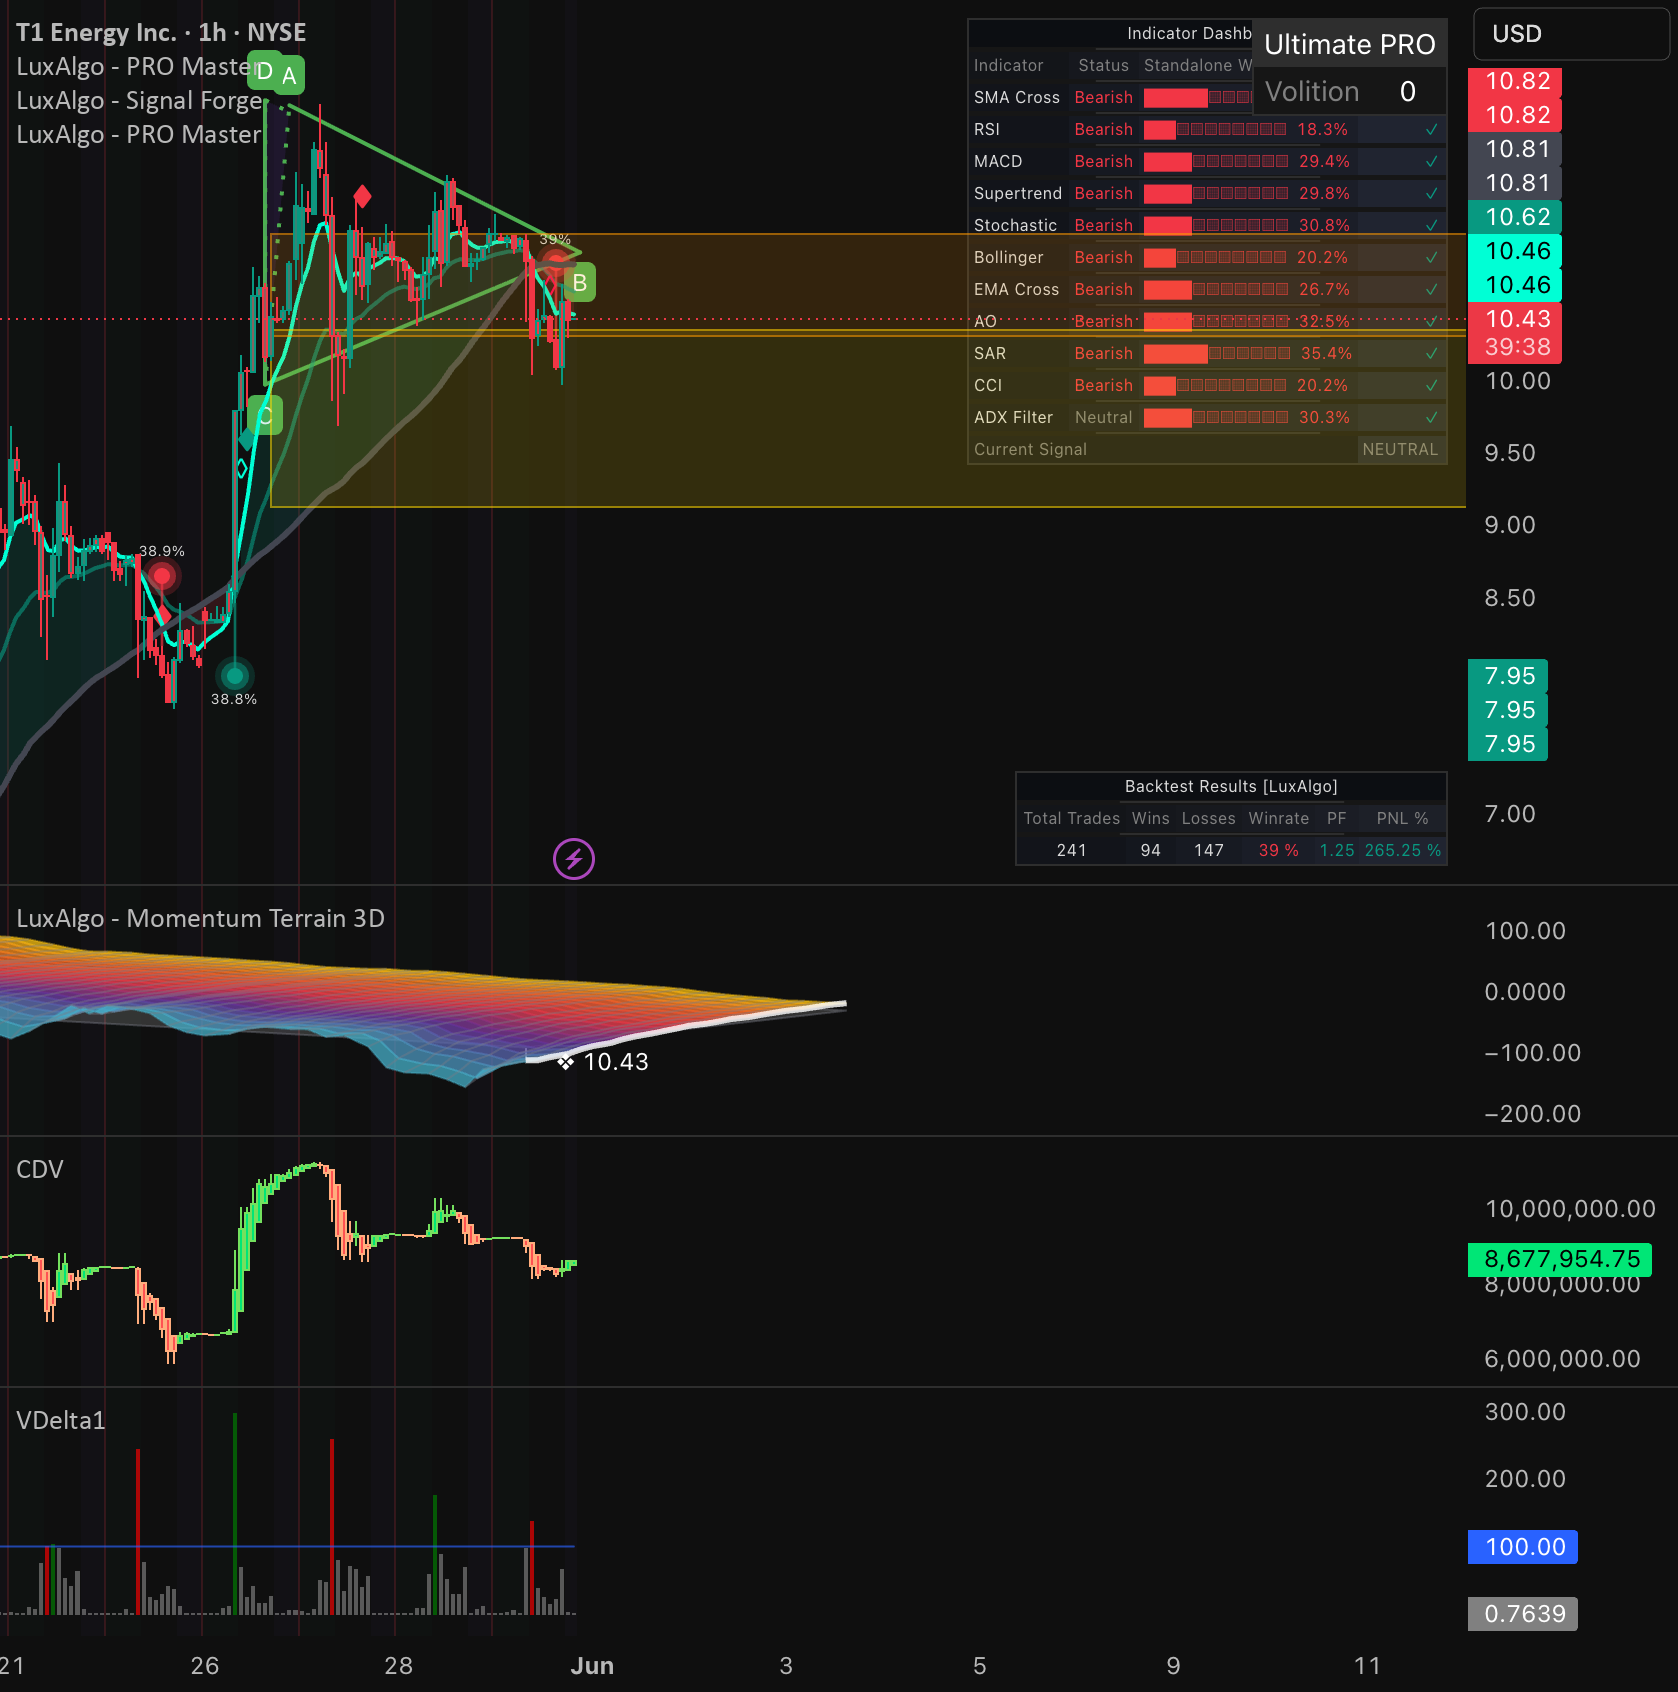The width and height of the screenshot is (1678, 1692).
Task: Click the 300.00 VDelta1 axis label
Action: click(x=1525, y=1412)
